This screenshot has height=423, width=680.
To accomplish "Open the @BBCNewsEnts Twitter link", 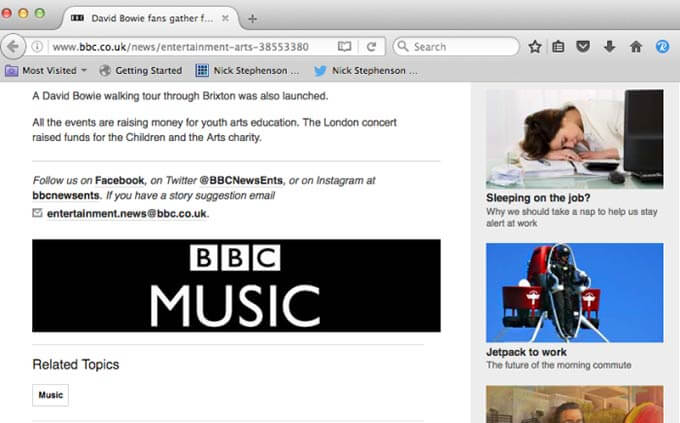I will coord(241,180).
